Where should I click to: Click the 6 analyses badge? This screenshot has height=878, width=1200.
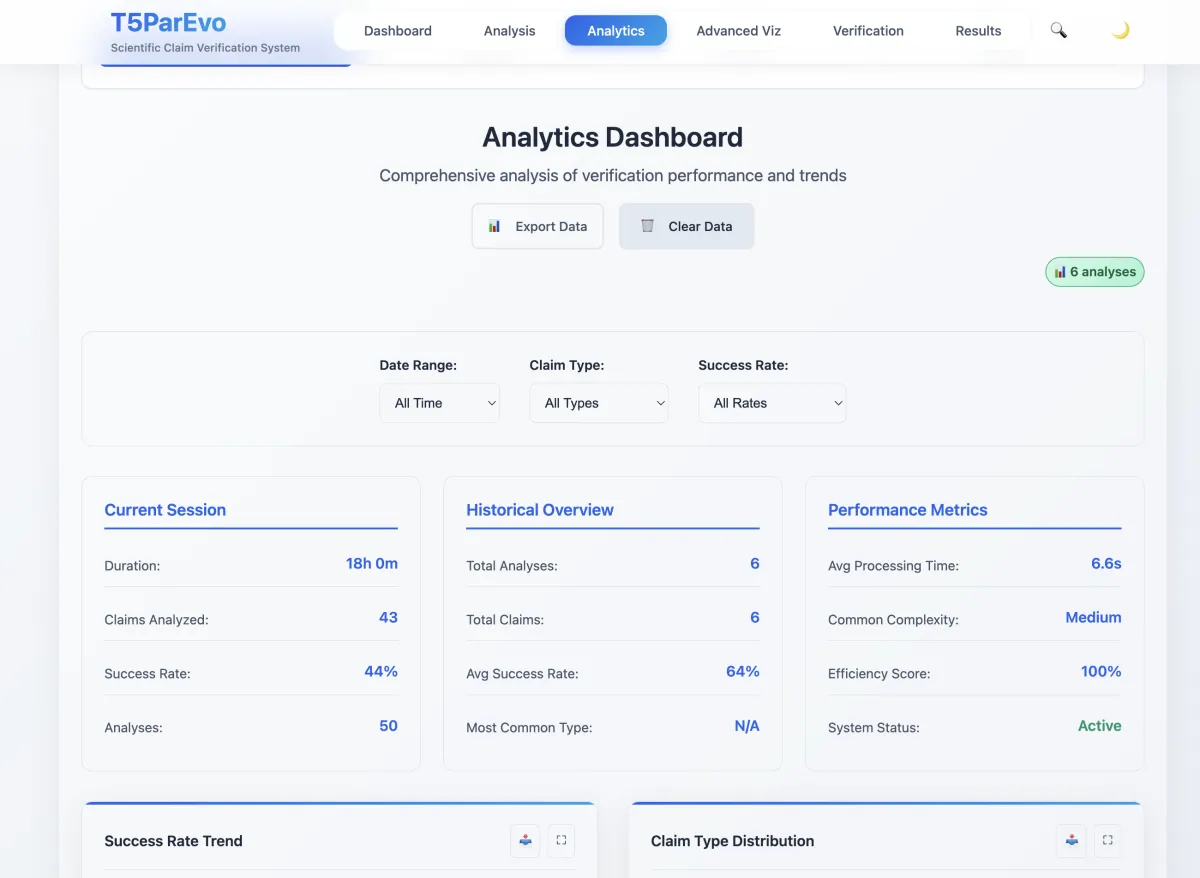(1095, 272)
